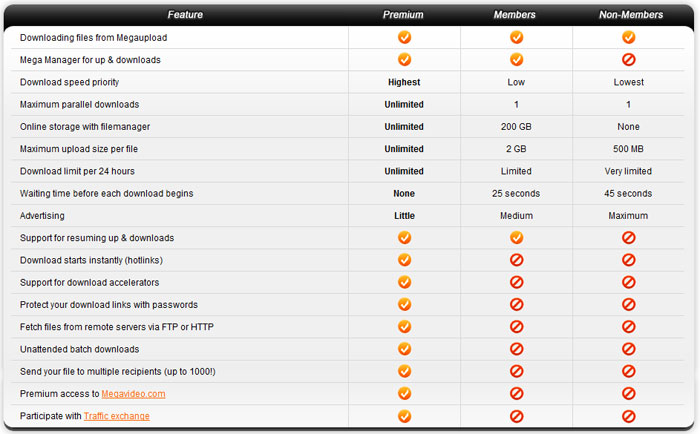Click Members checkmark for Support for resuming
This screenshot has width=700, height=434.
pyautogui.click(x=517, y=238)
